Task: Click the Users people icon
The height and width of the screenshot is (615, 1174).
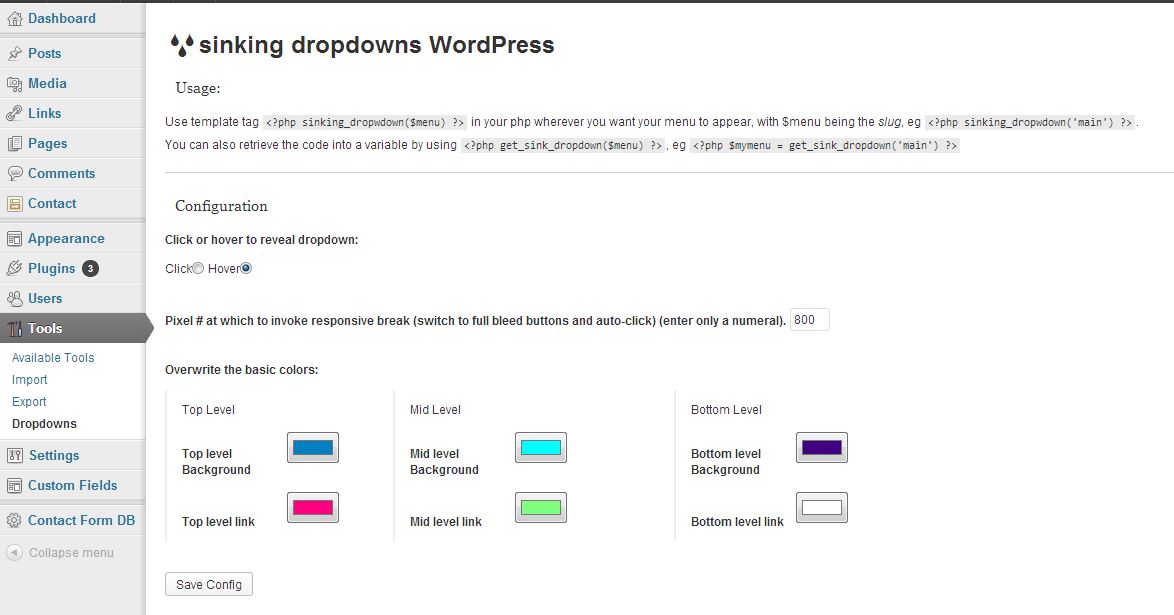Action: 14,299
